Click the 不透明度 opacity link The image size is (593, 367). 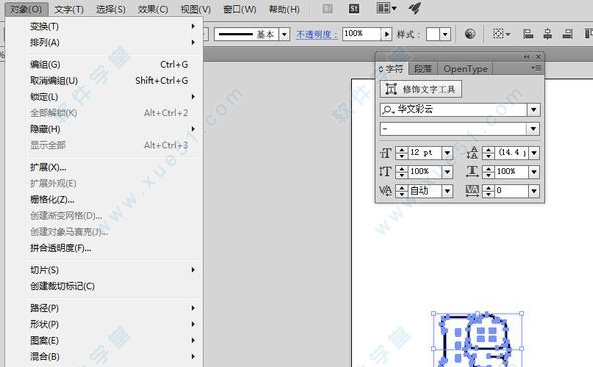[x=317, y=34]
